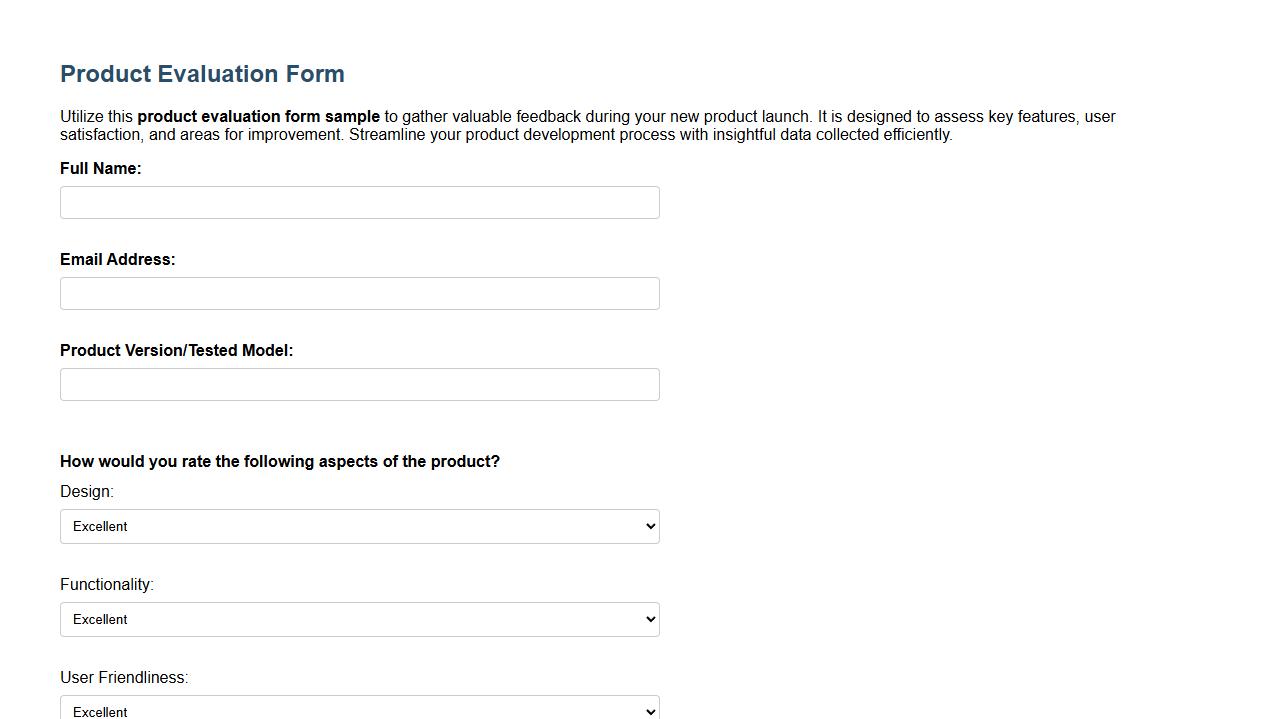1263x719 pixels.
Task: Open the Functionality rating dropdown
Action: [x=359, y=619]
